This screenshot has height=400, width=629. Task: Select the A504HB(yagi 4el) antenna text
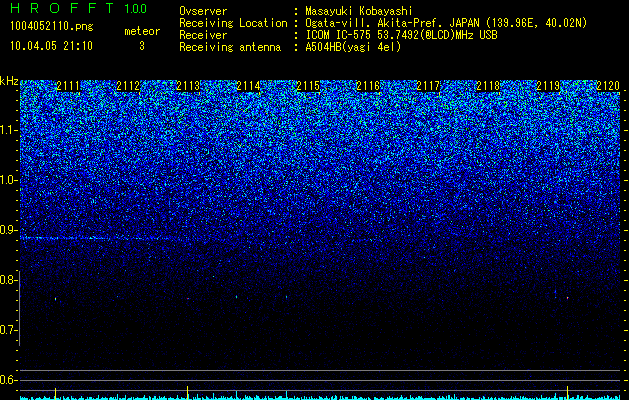point(353,47)
